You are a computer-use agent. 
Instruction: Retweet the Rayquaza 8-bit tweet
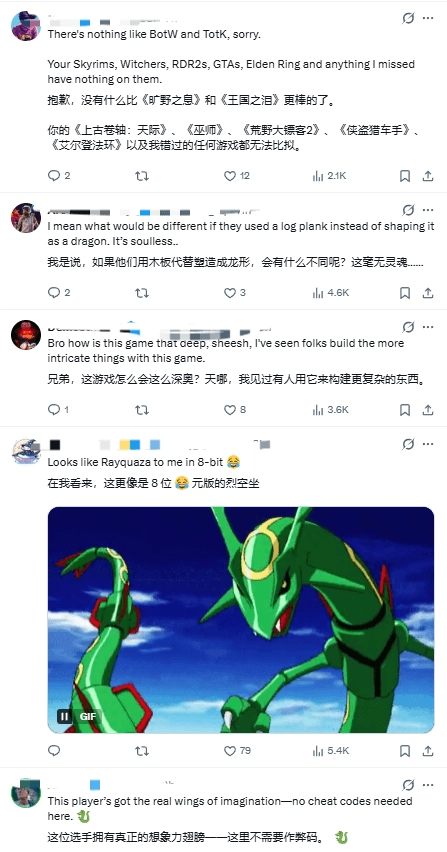(142, 751)
